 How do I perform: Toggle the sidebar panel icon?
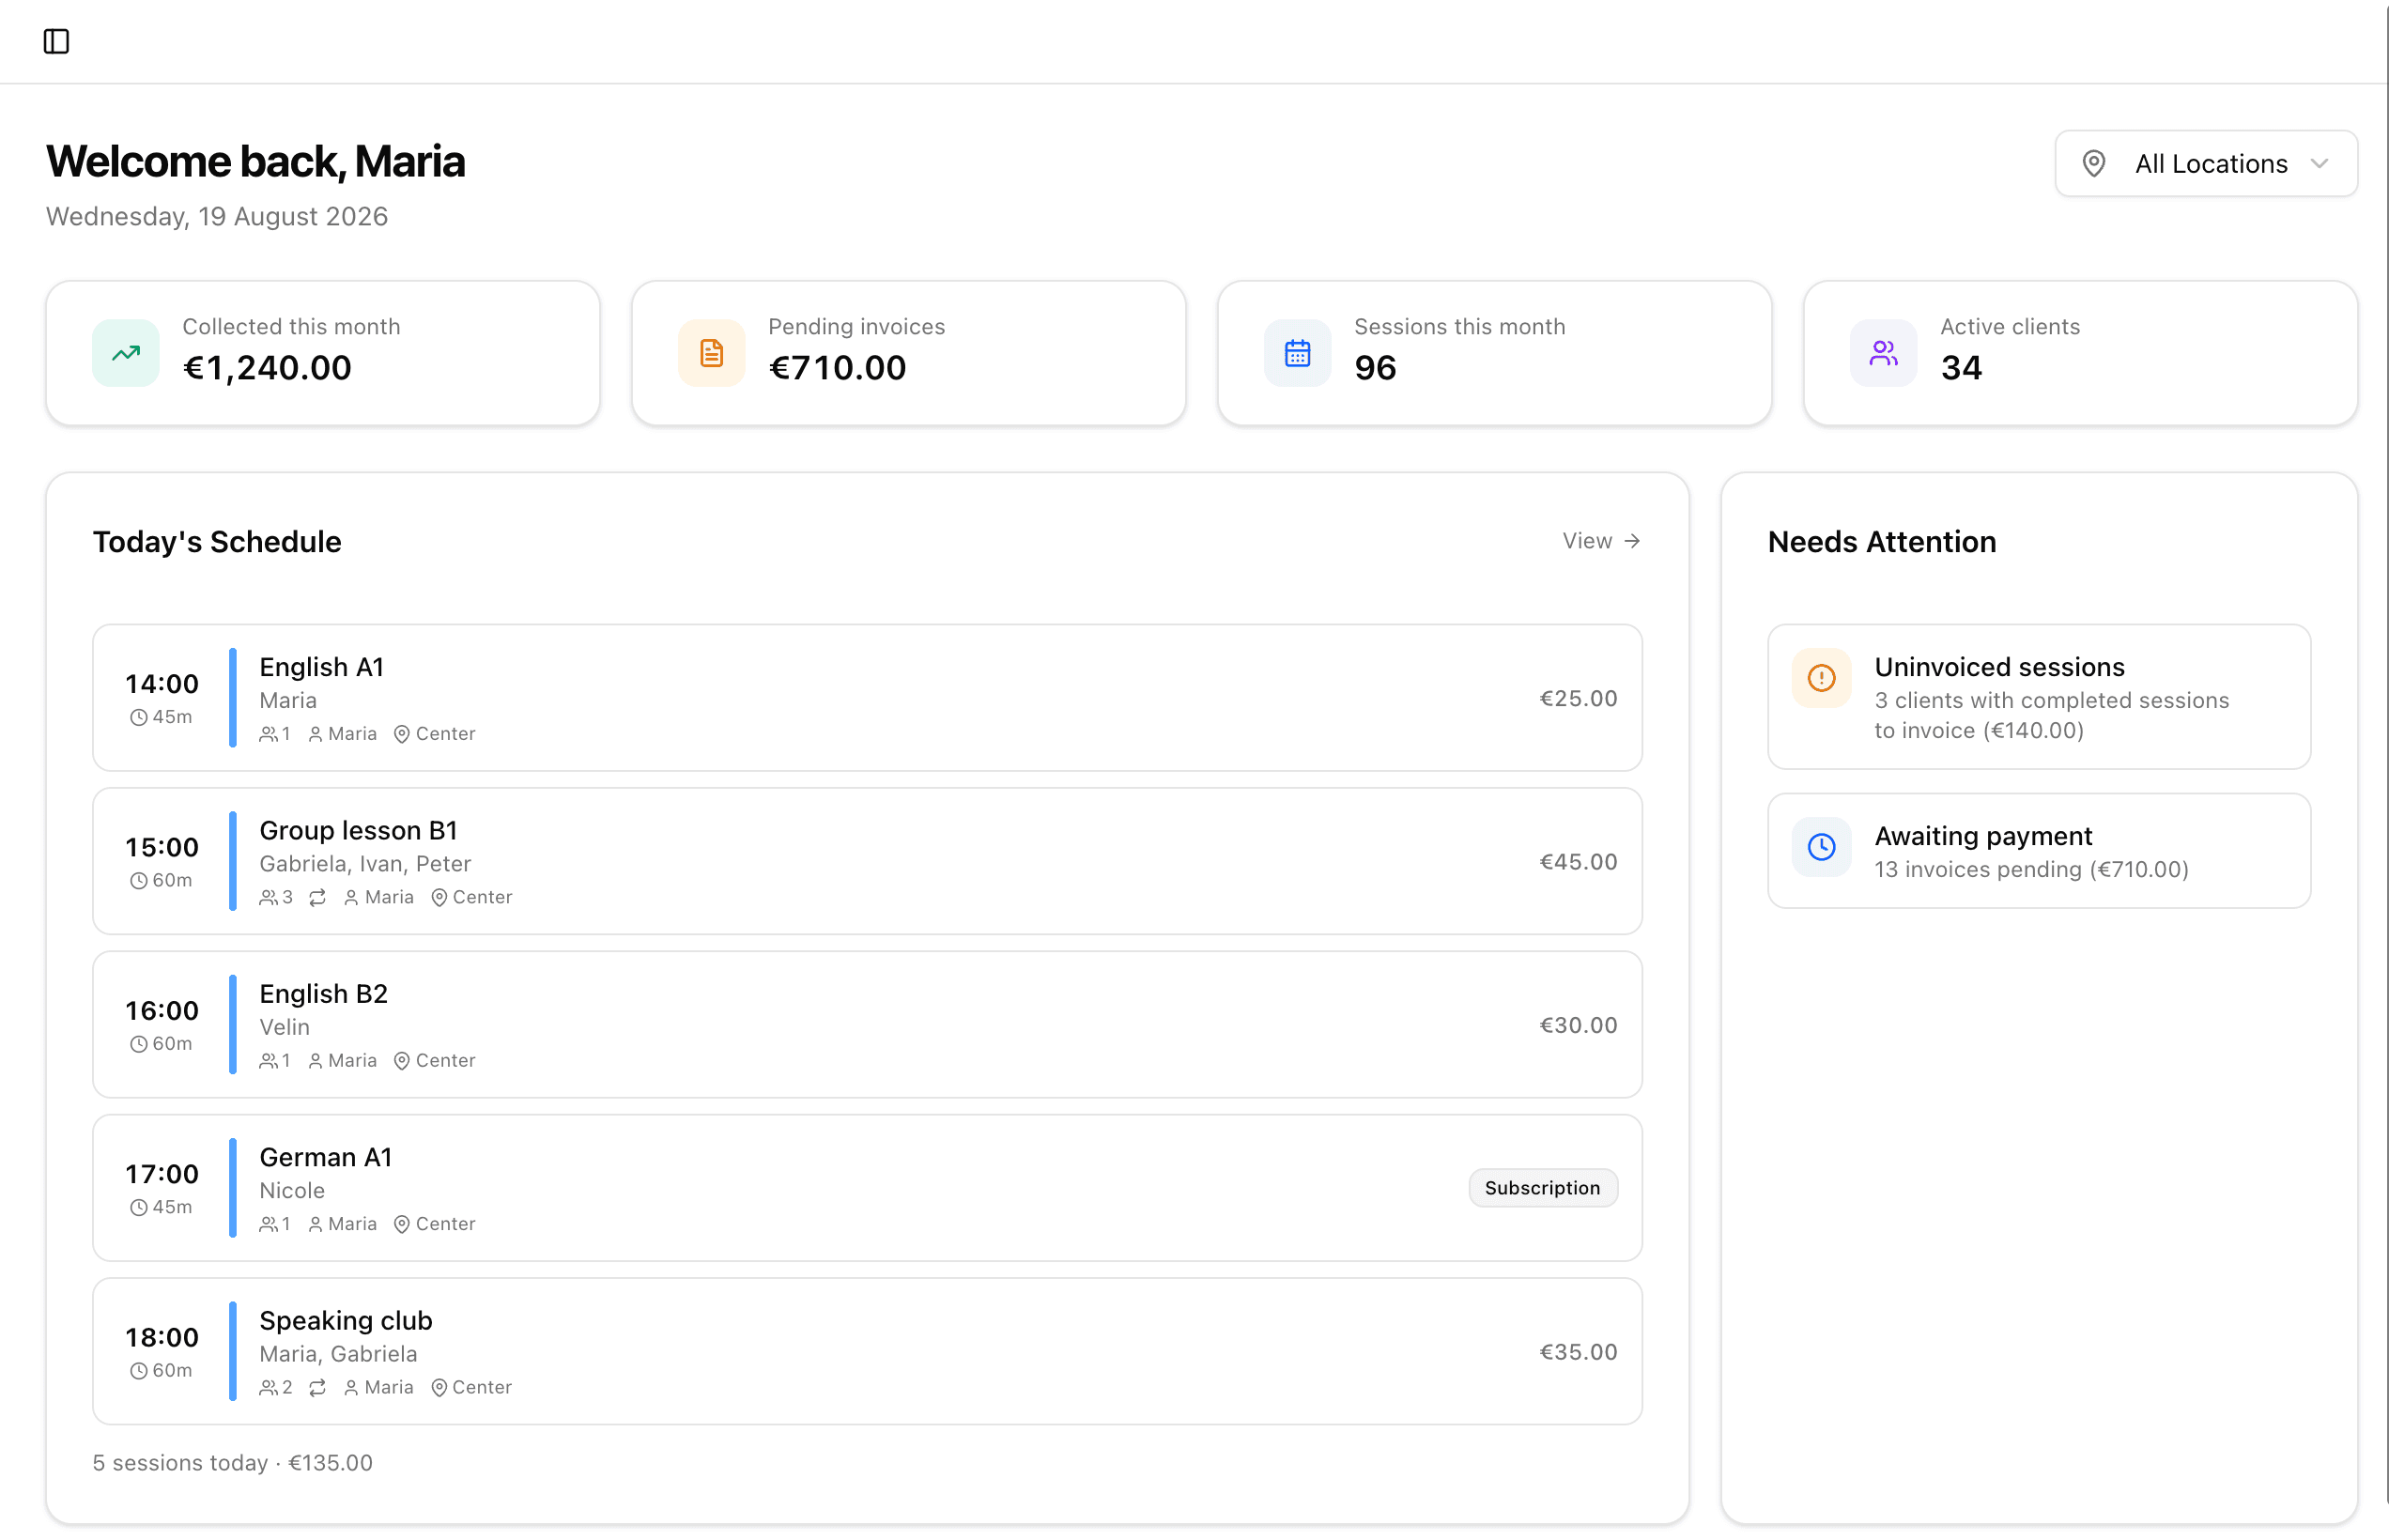[x=56, y=41]
